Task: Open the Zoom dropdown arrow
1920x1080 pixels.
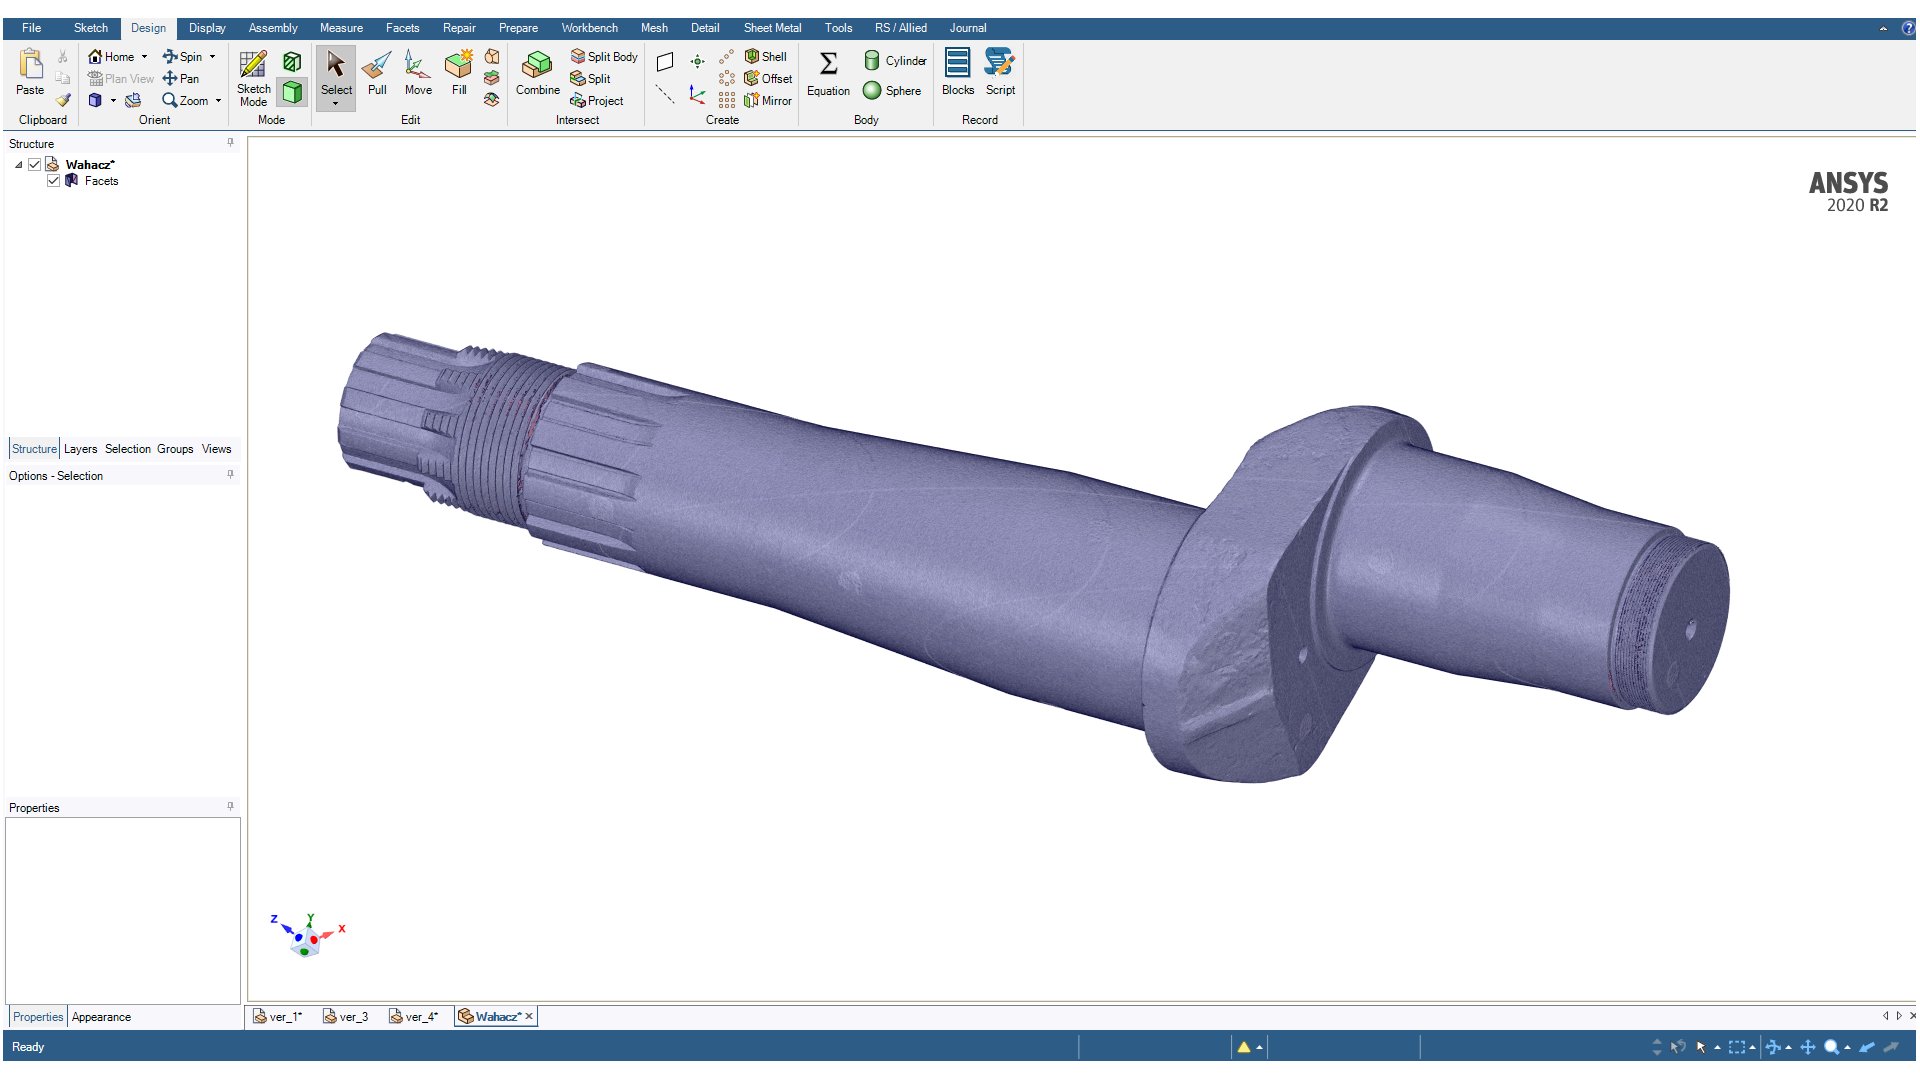Action: pos(218,101)
